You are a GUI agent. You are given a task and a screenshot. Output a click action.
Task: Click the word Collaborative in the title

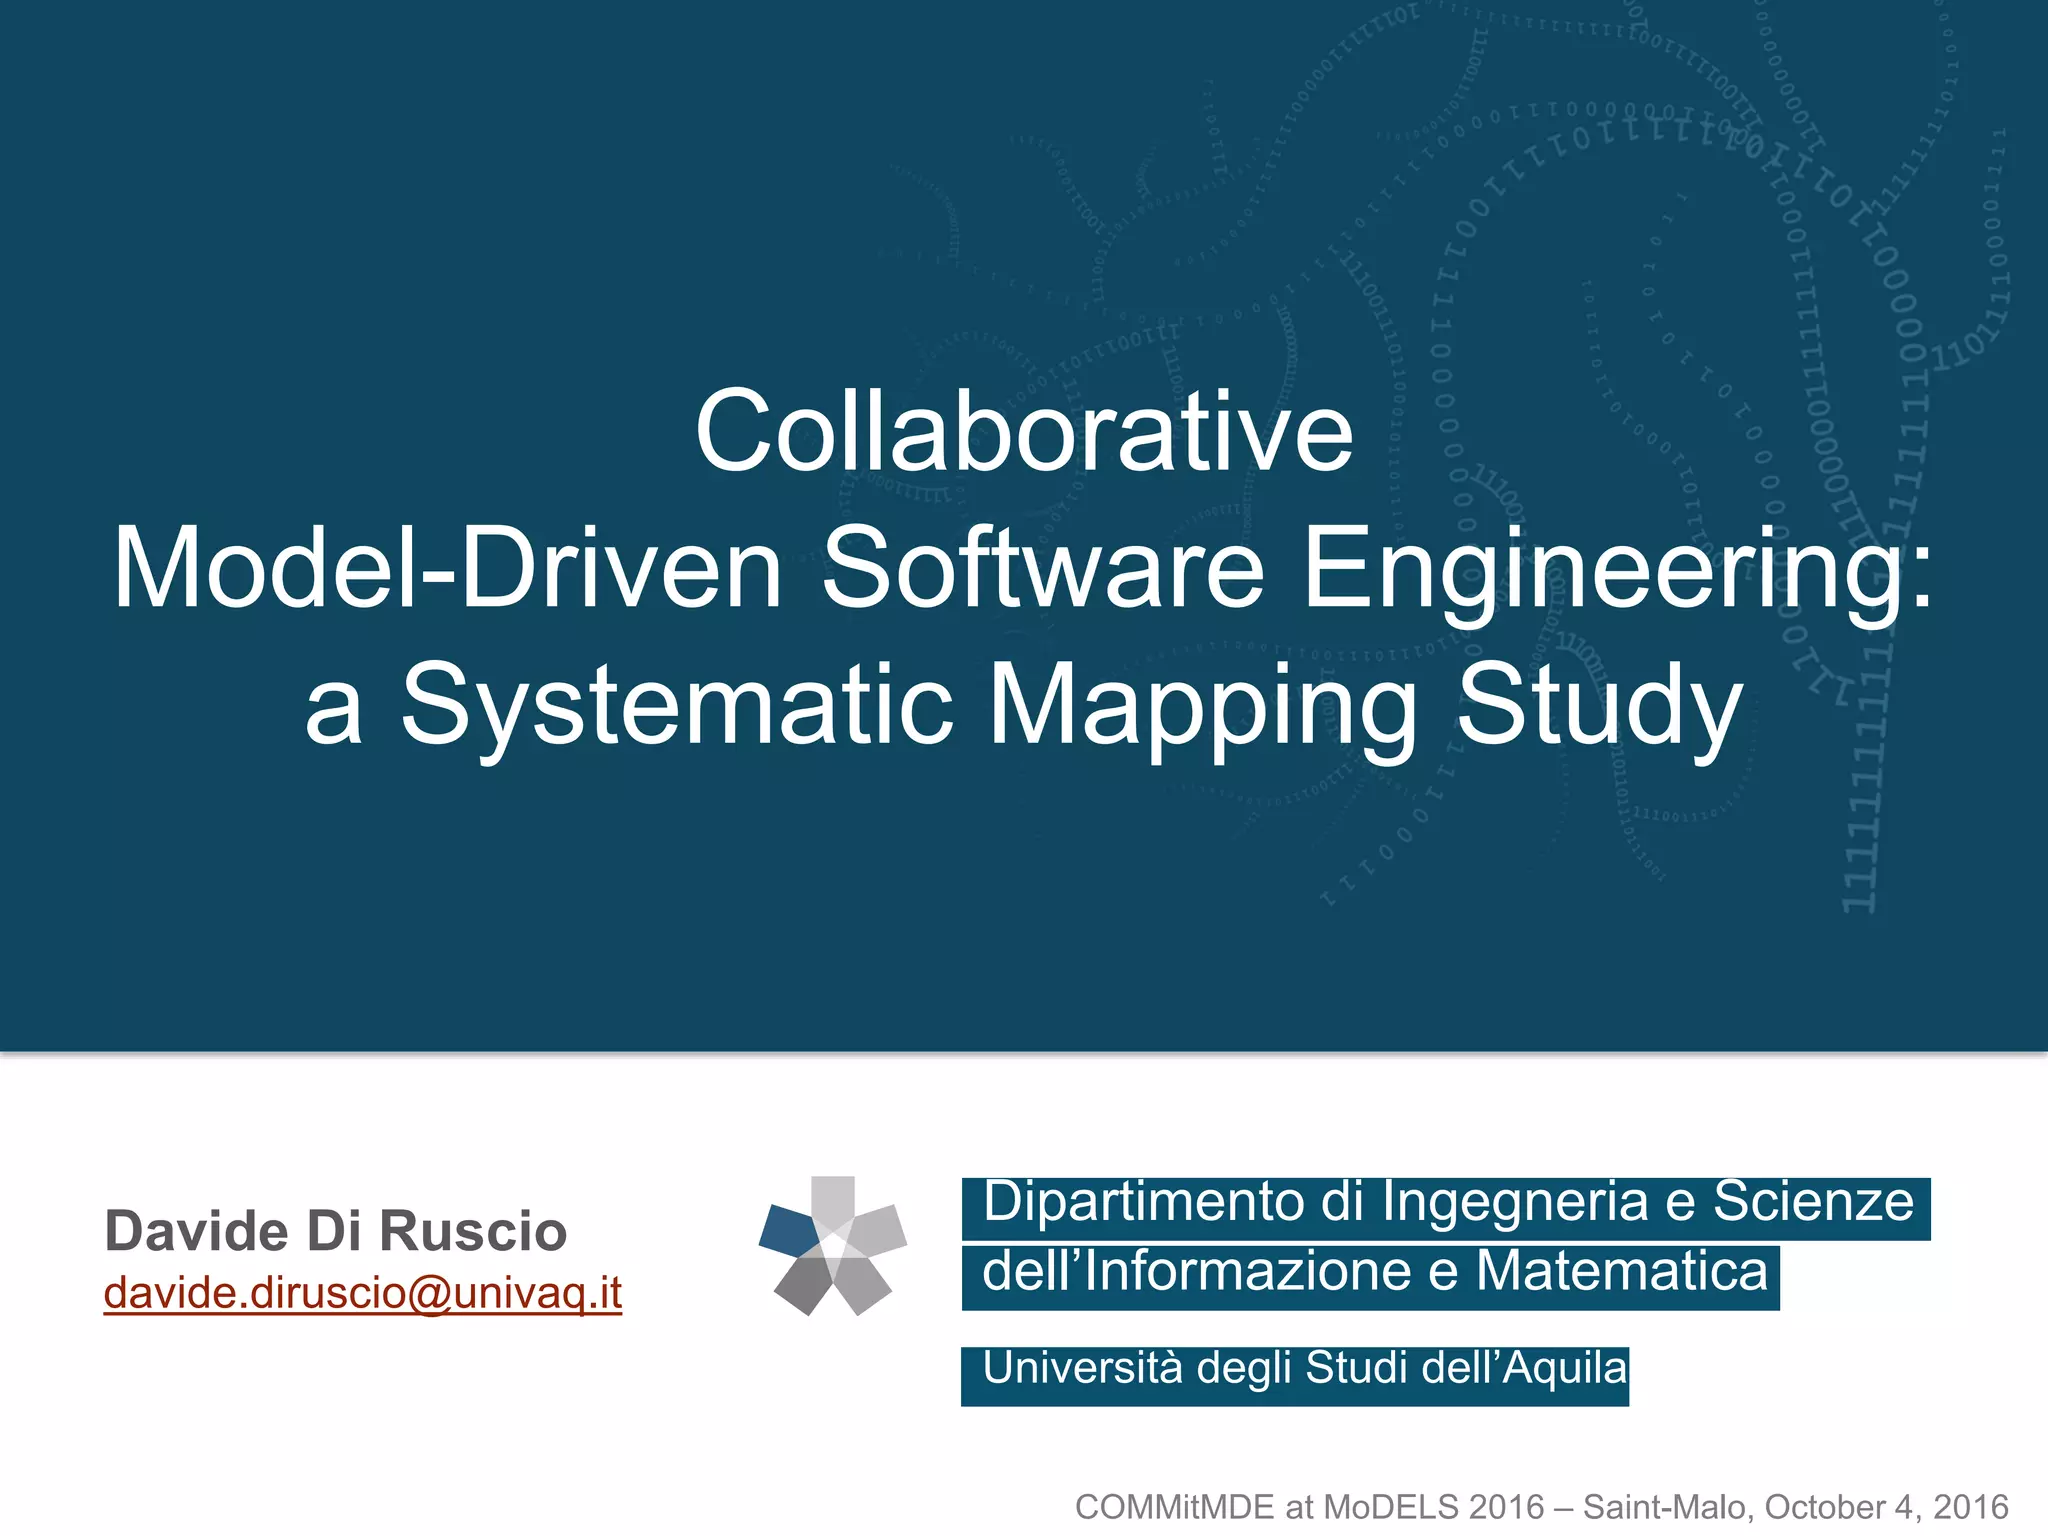pos(1023,432)
